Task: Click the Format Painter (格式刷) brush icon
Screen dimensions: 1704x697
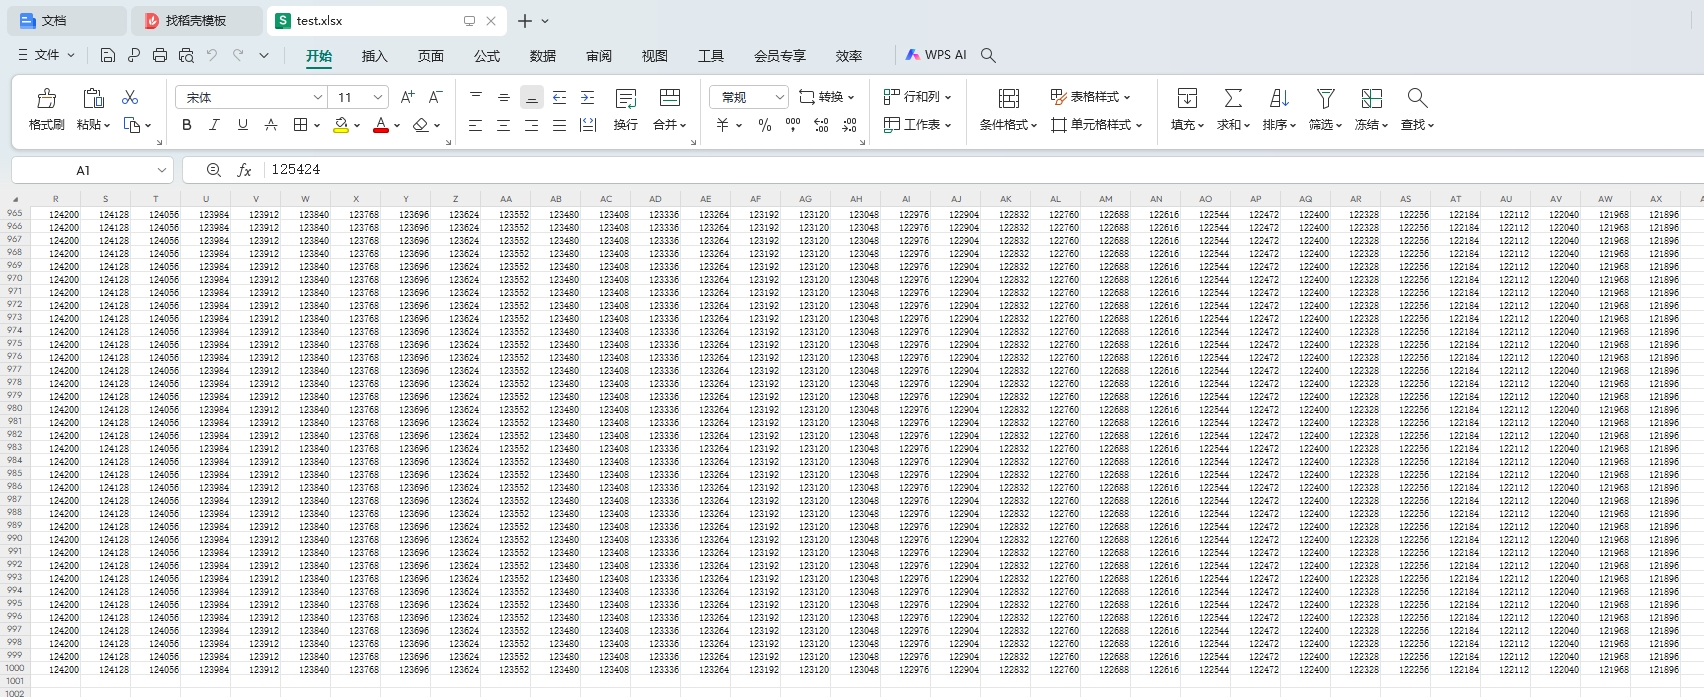Action: tap(46, 98)
